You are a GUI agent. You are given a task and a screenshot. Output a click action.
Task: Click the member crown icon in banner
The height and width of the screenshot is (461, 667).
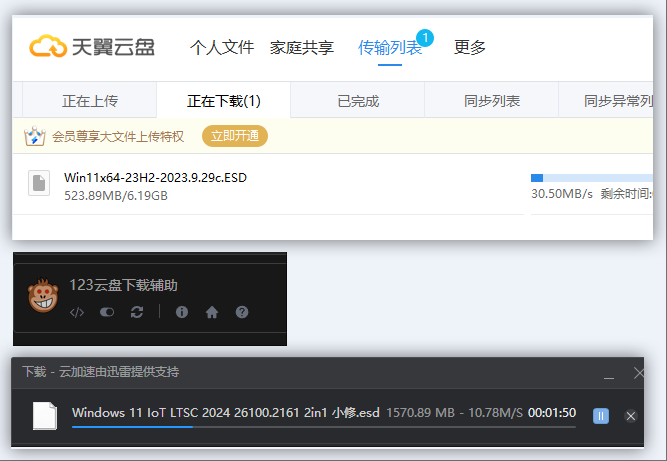tap(34, 136)
